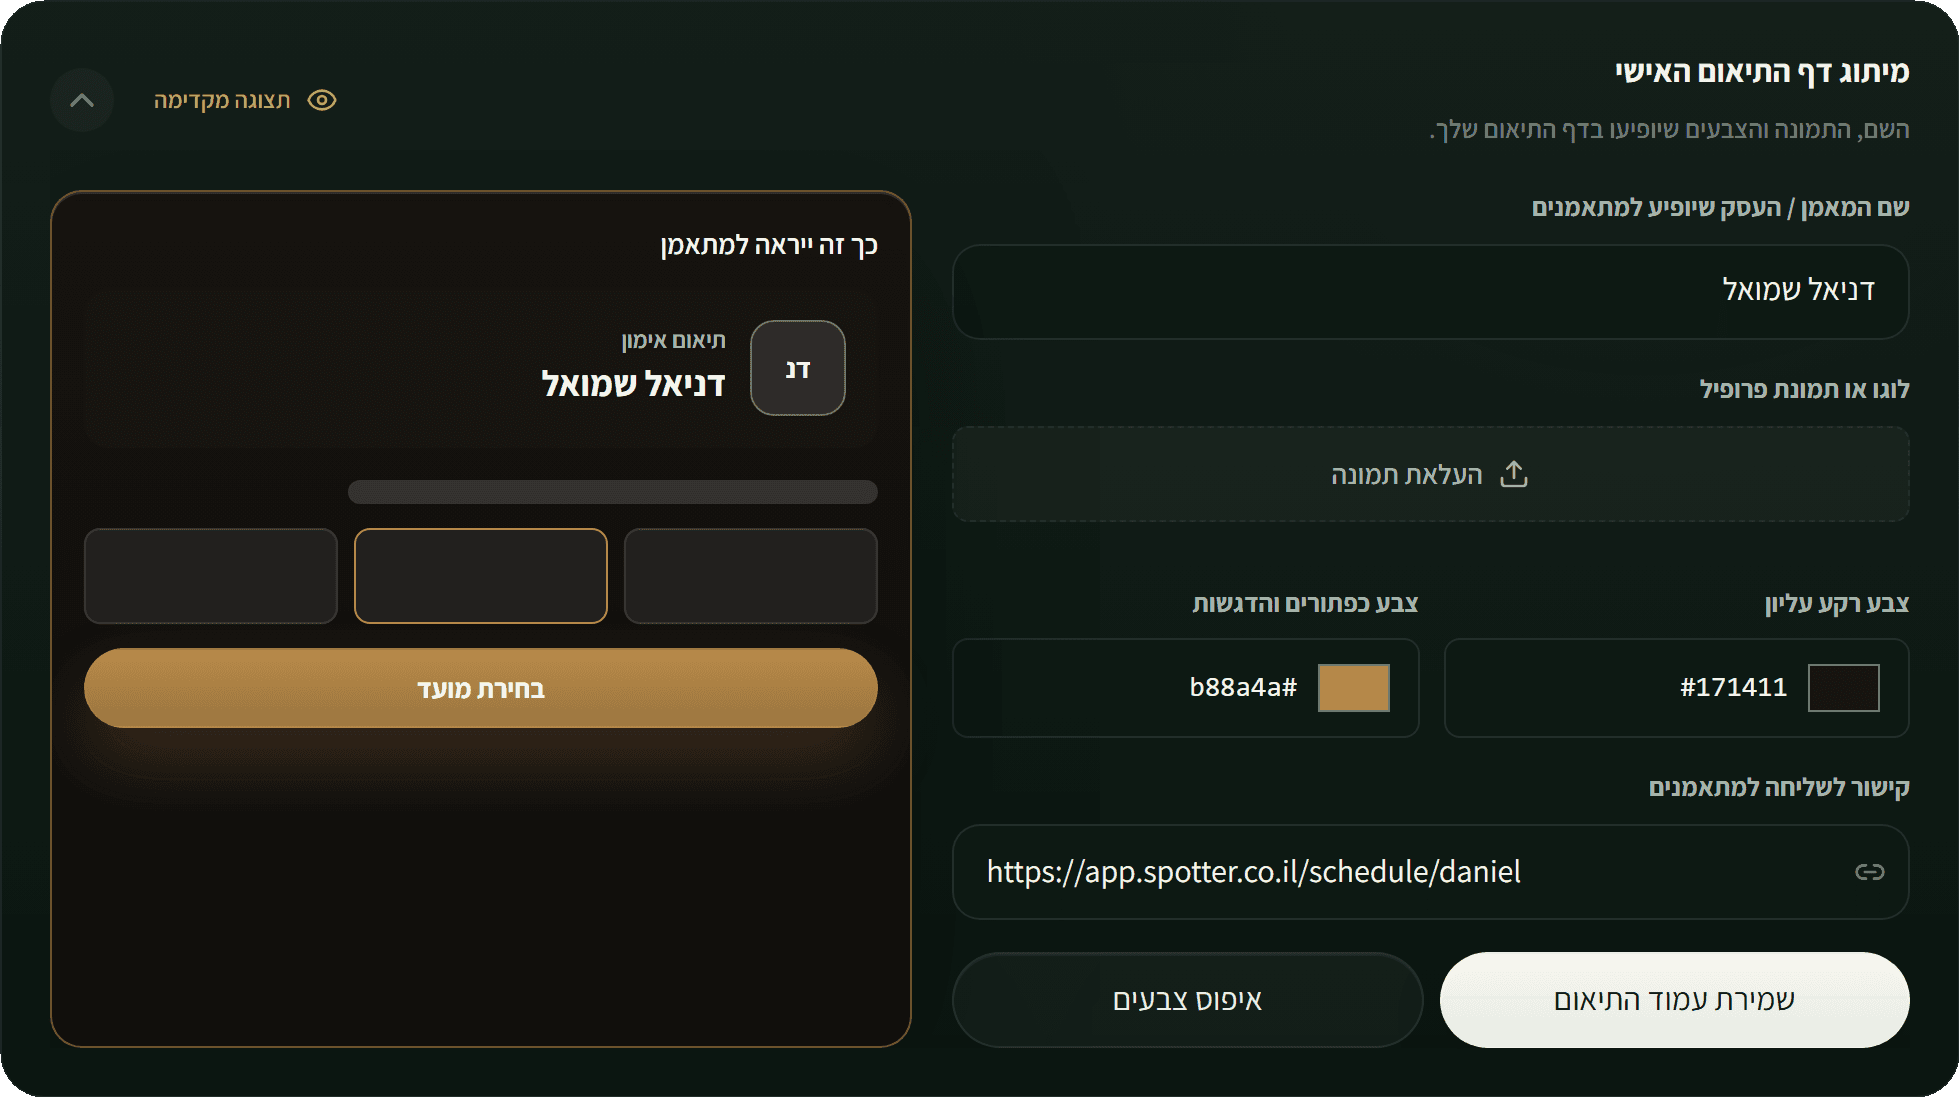
Task: Click the בחירת מועד button in preview
Action: pos(481,688)
